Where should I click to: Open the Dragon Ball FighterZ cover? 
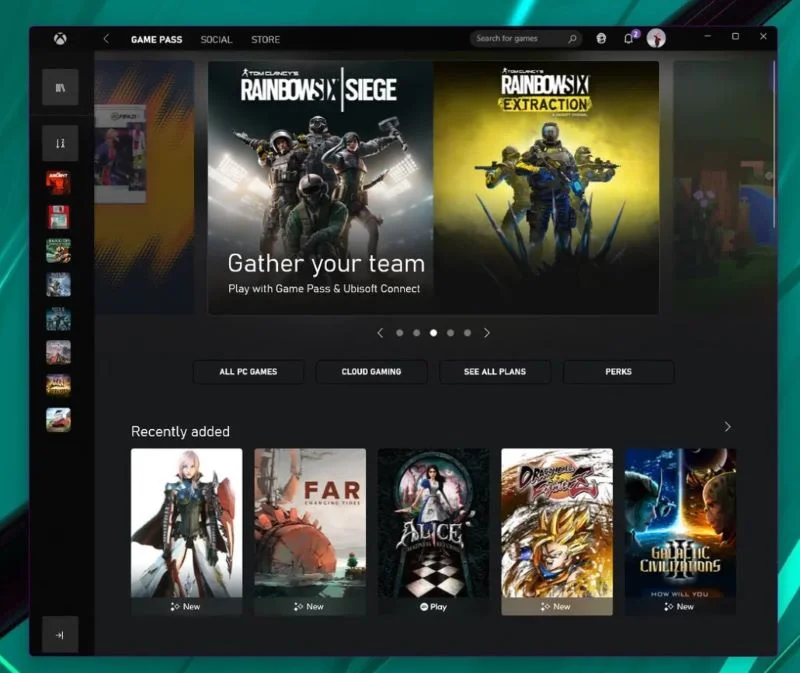click(557, 523)
